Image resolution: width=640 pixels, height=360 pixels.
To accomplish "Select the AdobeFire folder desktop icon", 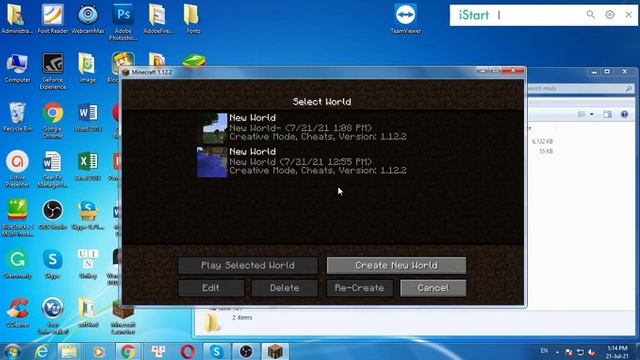I will [x=158, y=18].
